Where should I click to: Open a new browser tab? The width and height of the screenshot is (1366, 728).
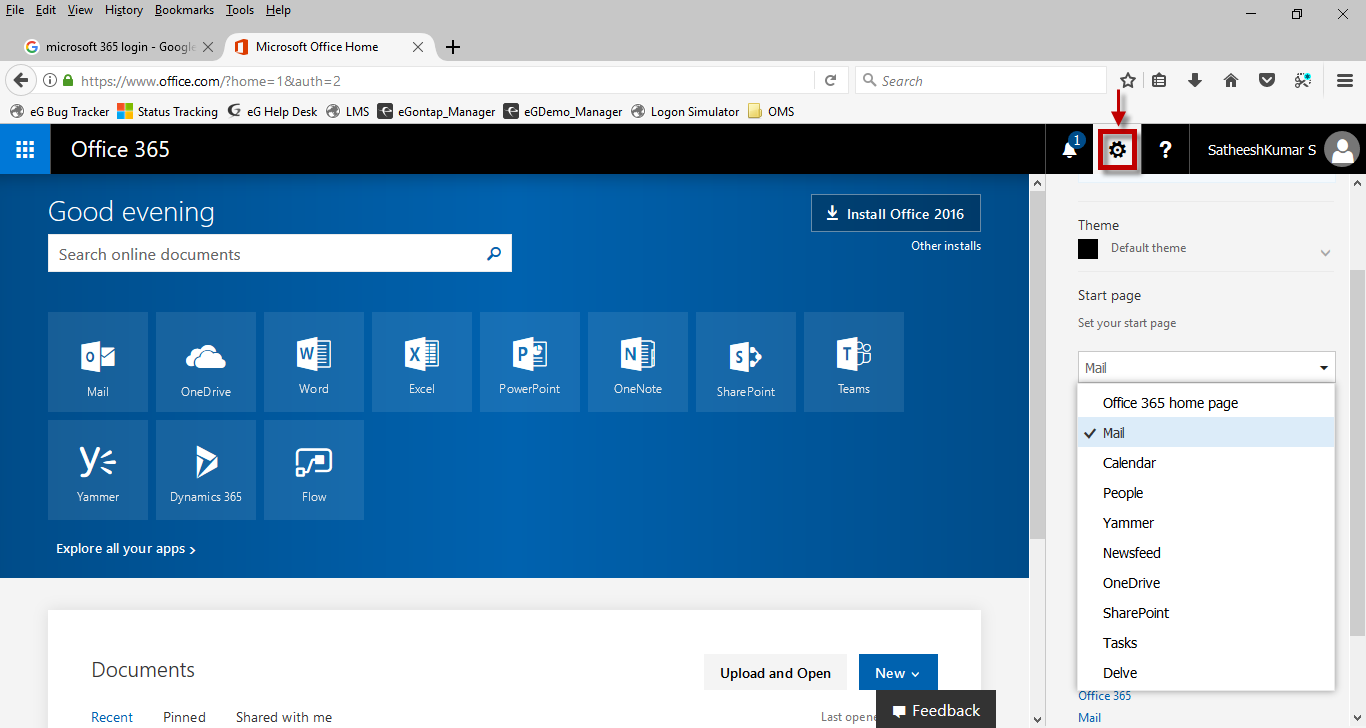453,47
